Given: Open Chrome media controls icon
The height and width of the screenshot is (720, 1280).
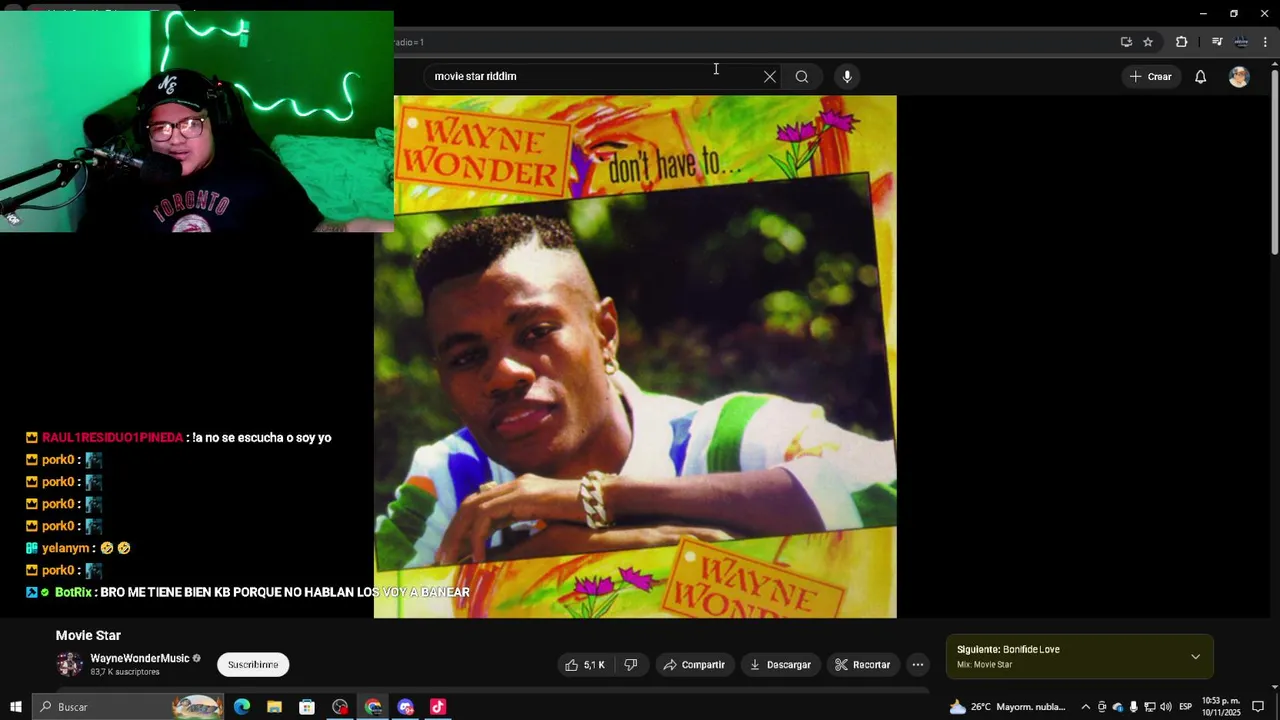Looking at the screenshot, I should tap(1217, 42).
